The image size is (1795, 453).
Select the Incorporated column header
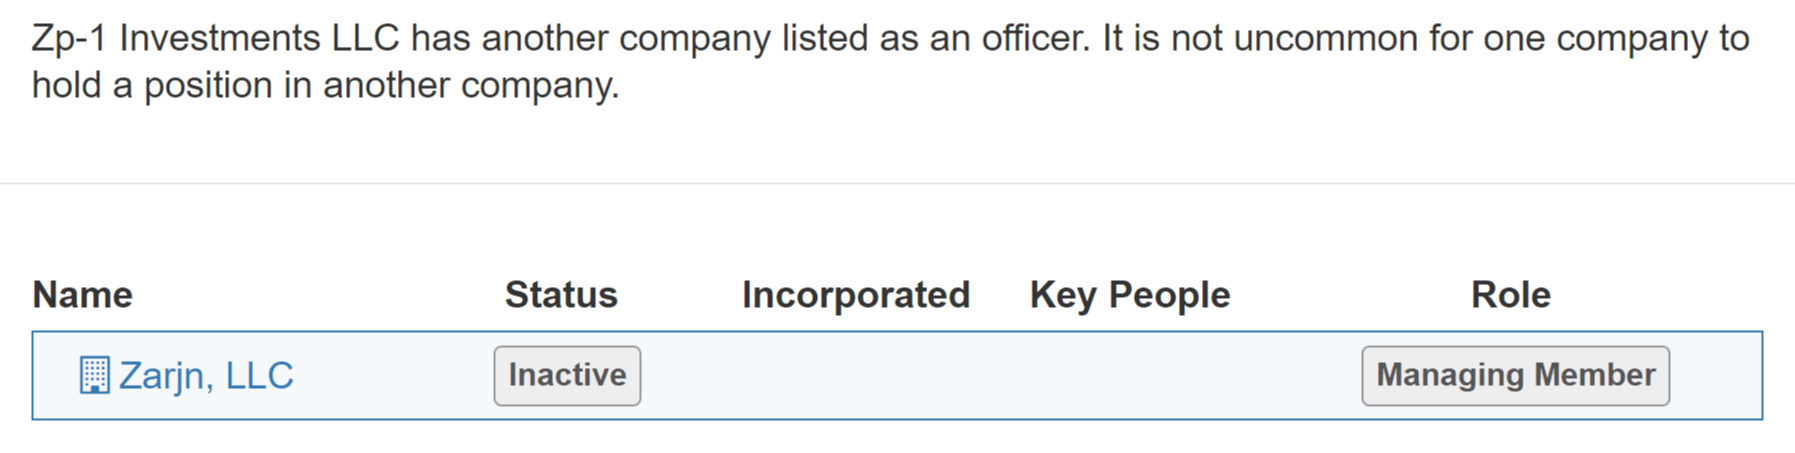click(856, 295)
